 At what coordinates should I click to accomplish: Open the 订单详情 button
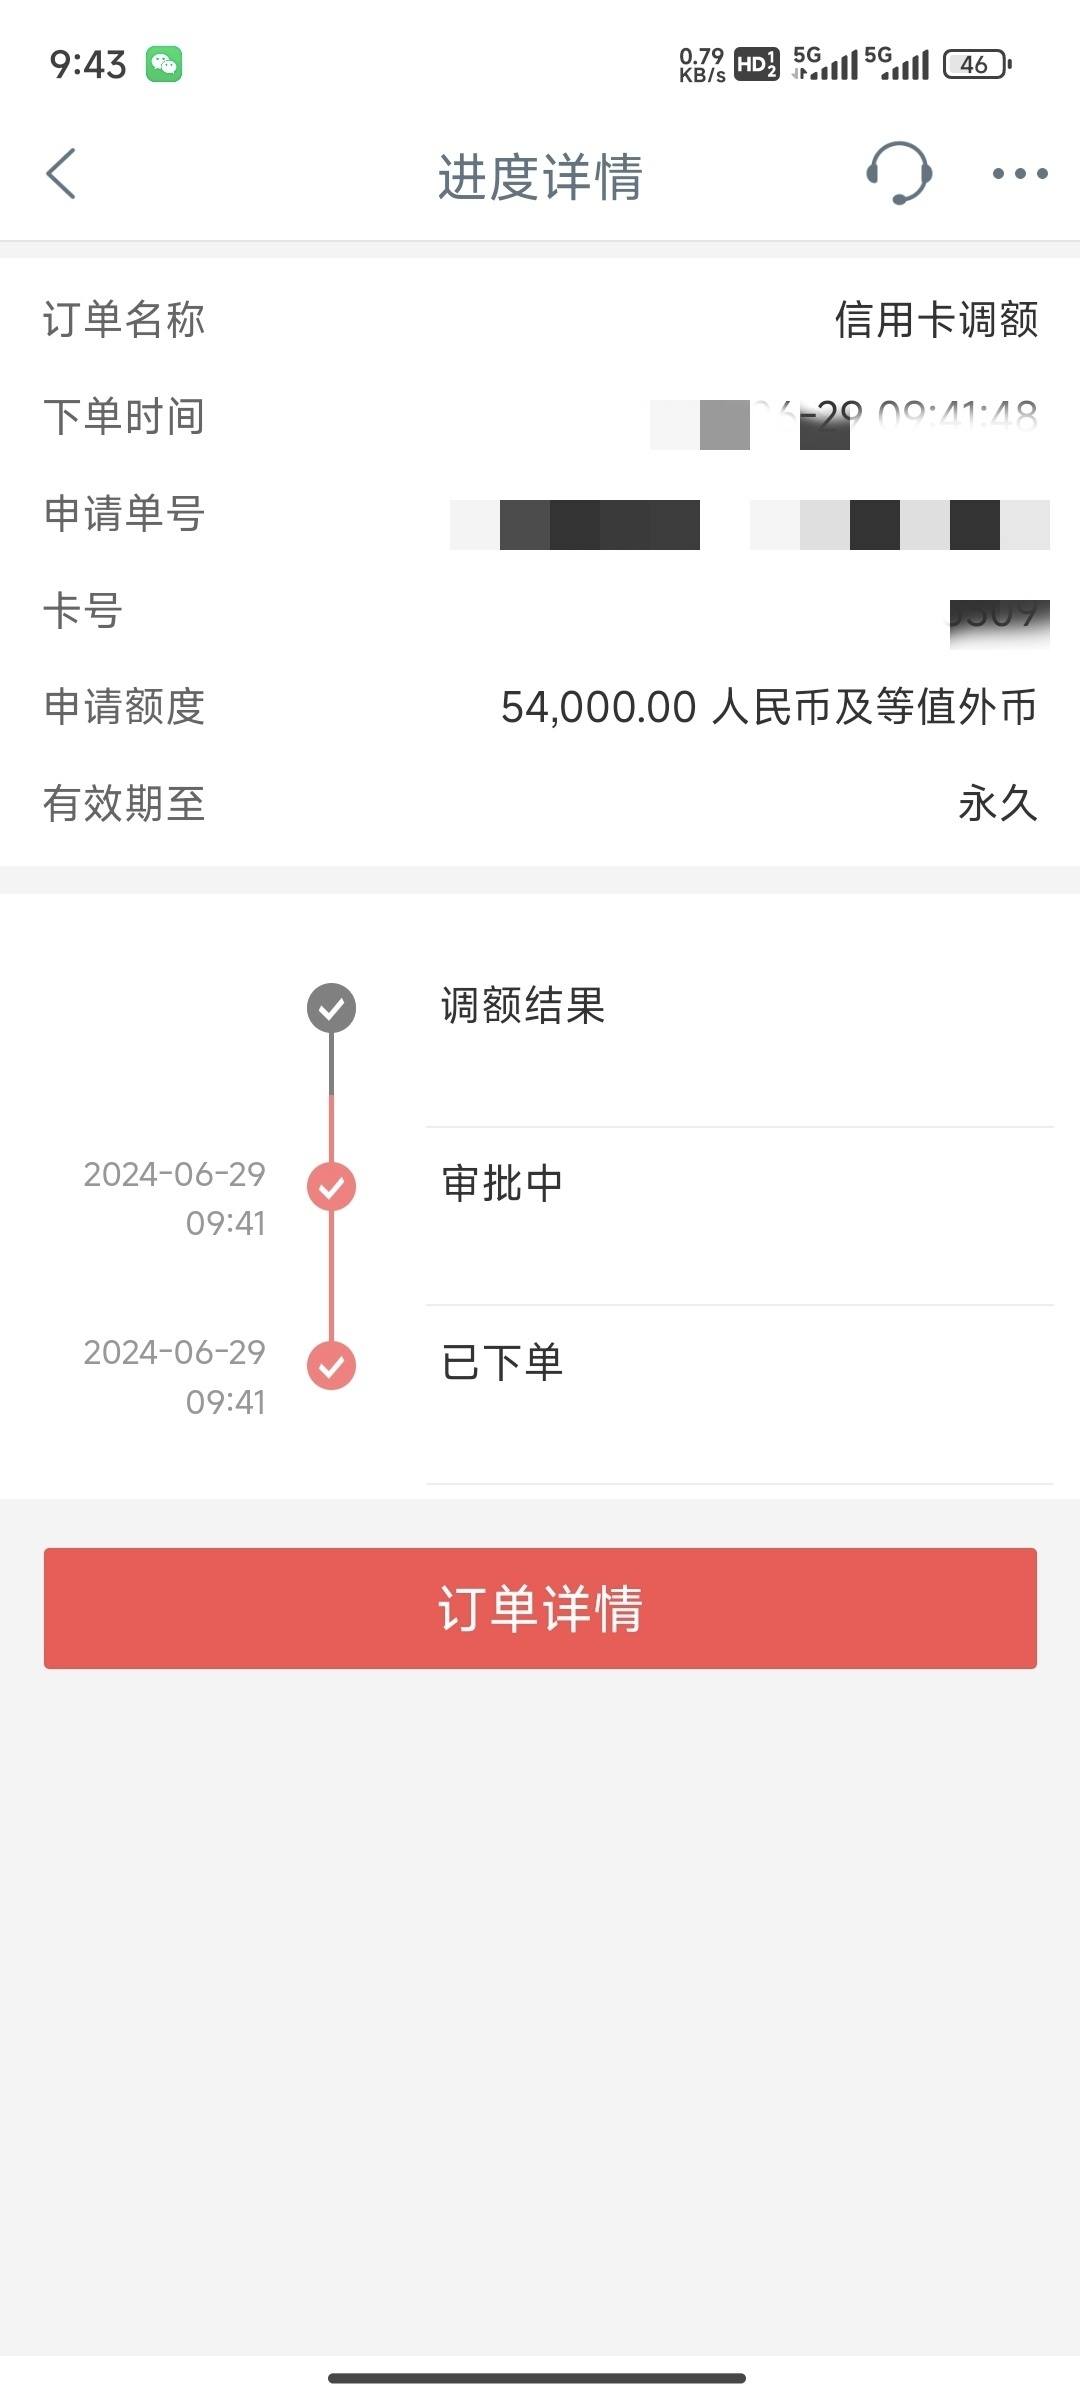[540, 1608]
